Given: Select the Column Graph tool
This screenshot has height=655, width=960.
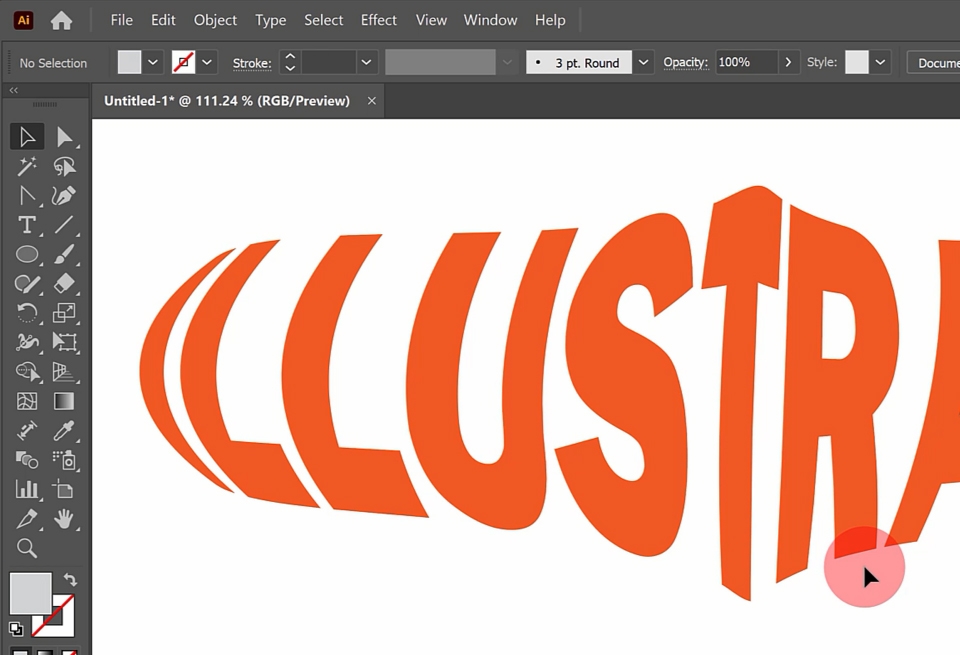Looking at the screenshot, I should click(x=27, y=489).
